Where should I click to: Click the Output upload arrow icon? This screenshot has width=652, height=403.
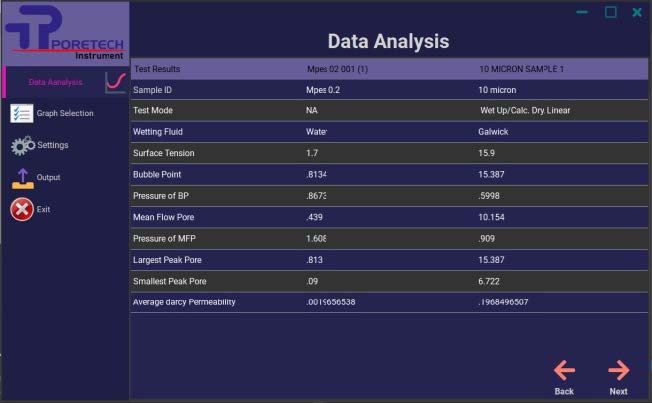click(x=21, y=178)
